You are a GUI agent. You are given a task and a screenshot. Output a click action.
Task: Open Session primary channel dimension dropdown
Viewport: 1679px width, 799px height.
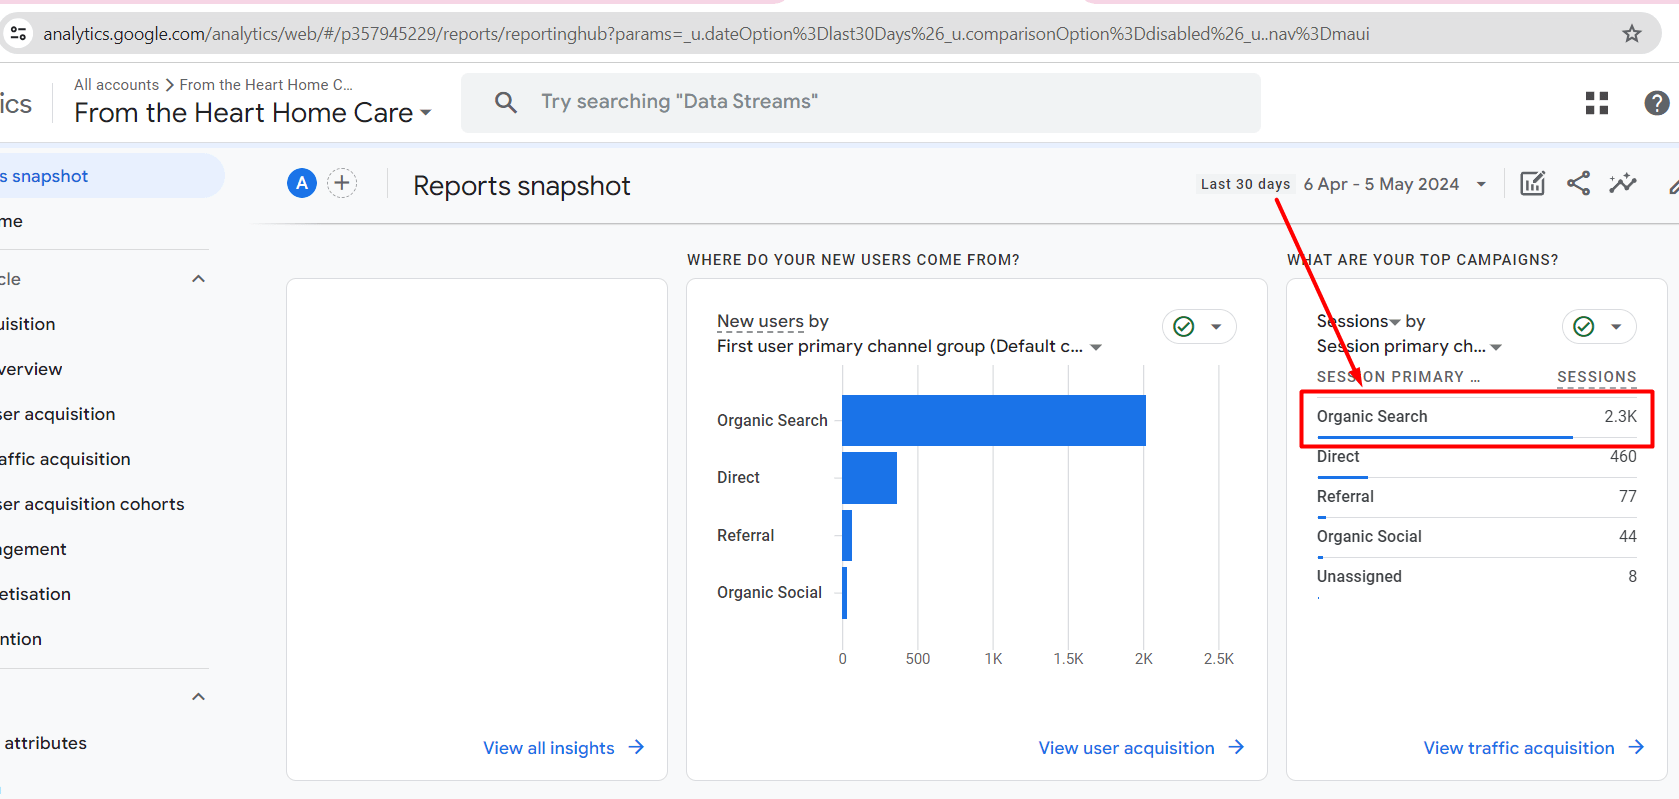click(1496, 347)
